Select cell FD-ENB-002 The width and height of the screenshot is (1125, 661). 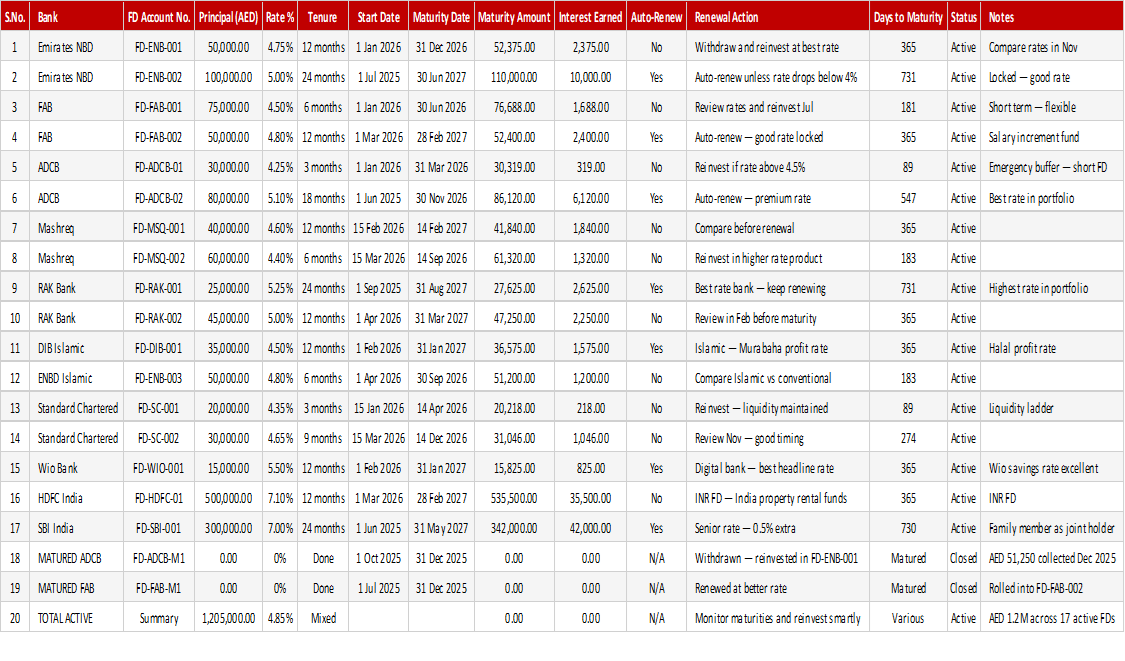159,78
